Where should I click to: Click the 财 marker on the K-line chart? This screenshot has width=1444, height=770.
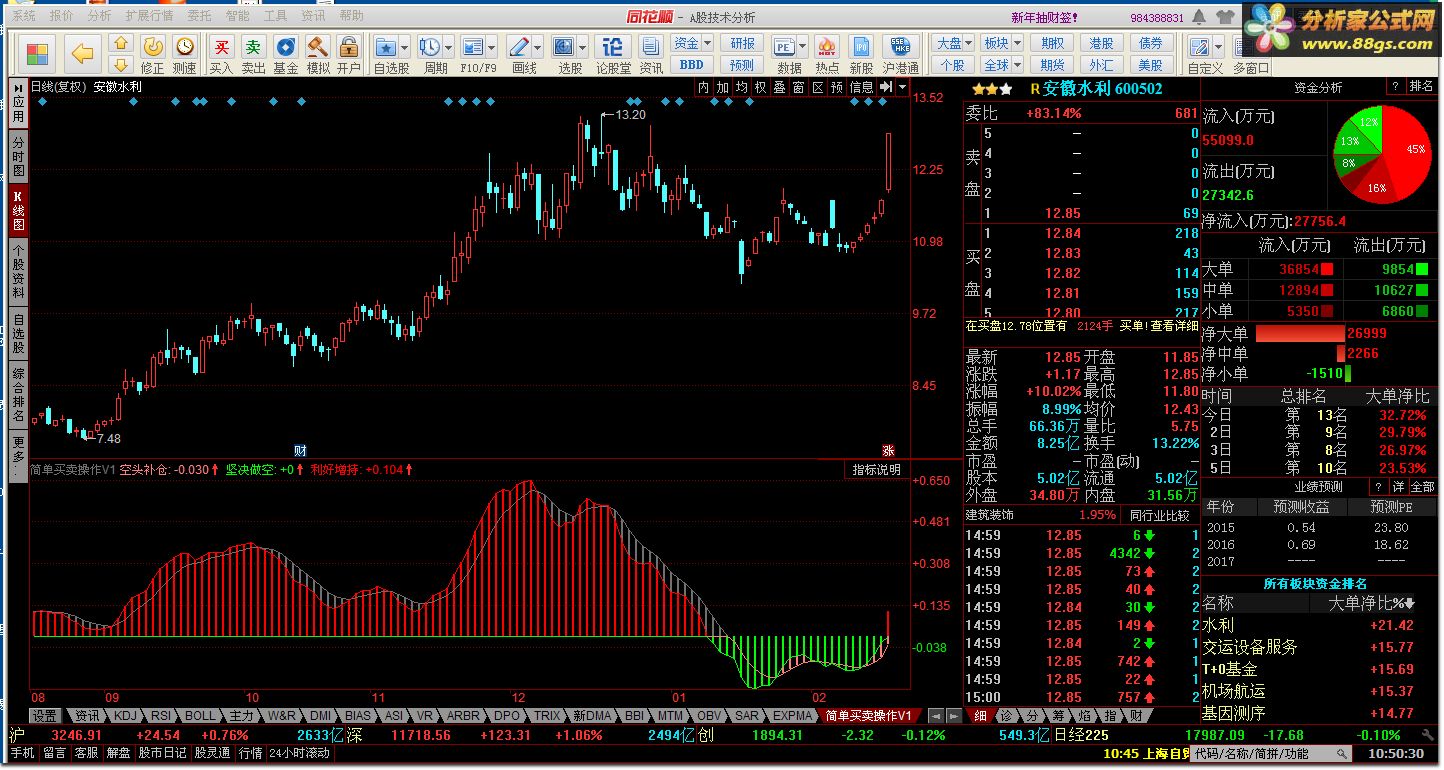pos(299,449)
